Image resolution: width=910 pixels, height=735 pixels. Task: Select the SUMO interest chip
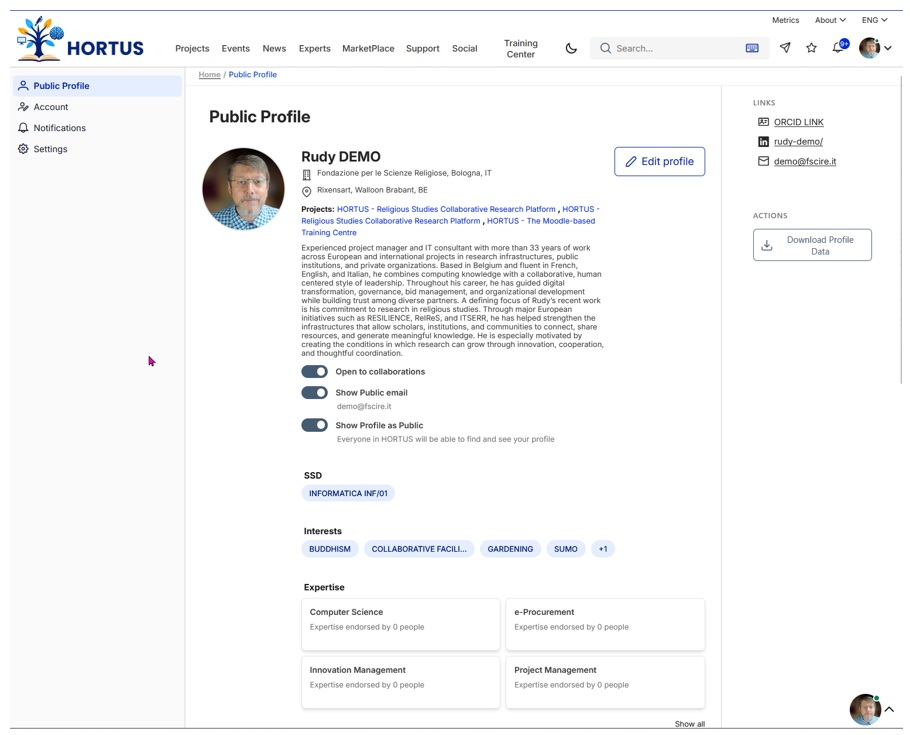(x=565, y=549)
